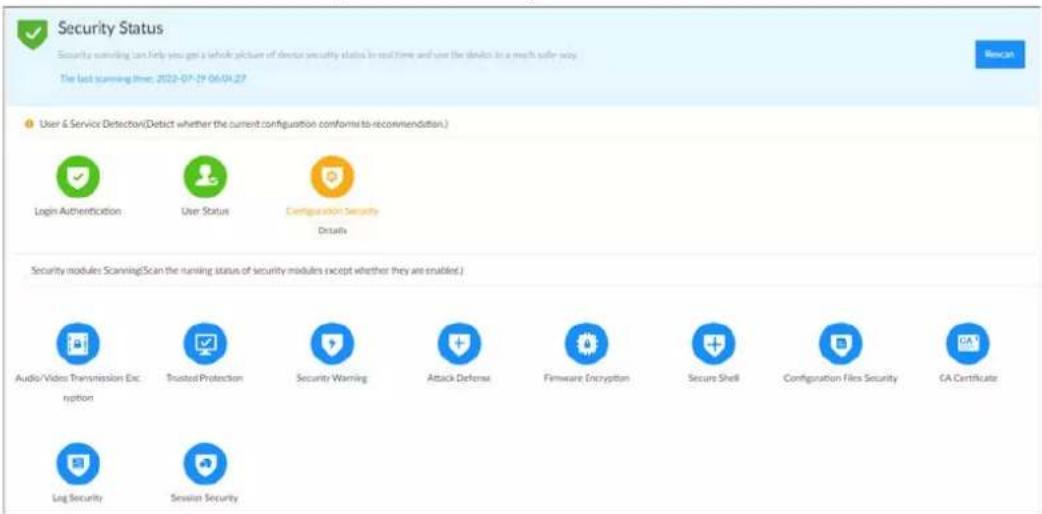This screenshot has width=1042, height=514.
Task: Click the last scanning time text
Action: pyautogui.click(x=153, y=78)
